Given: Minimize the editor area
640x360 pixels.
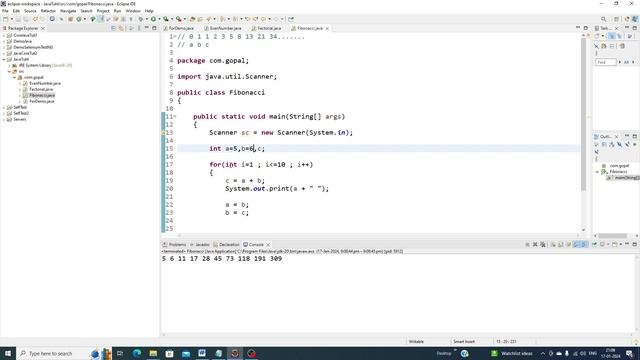Looking at the screenshot, I should (578, 28).
